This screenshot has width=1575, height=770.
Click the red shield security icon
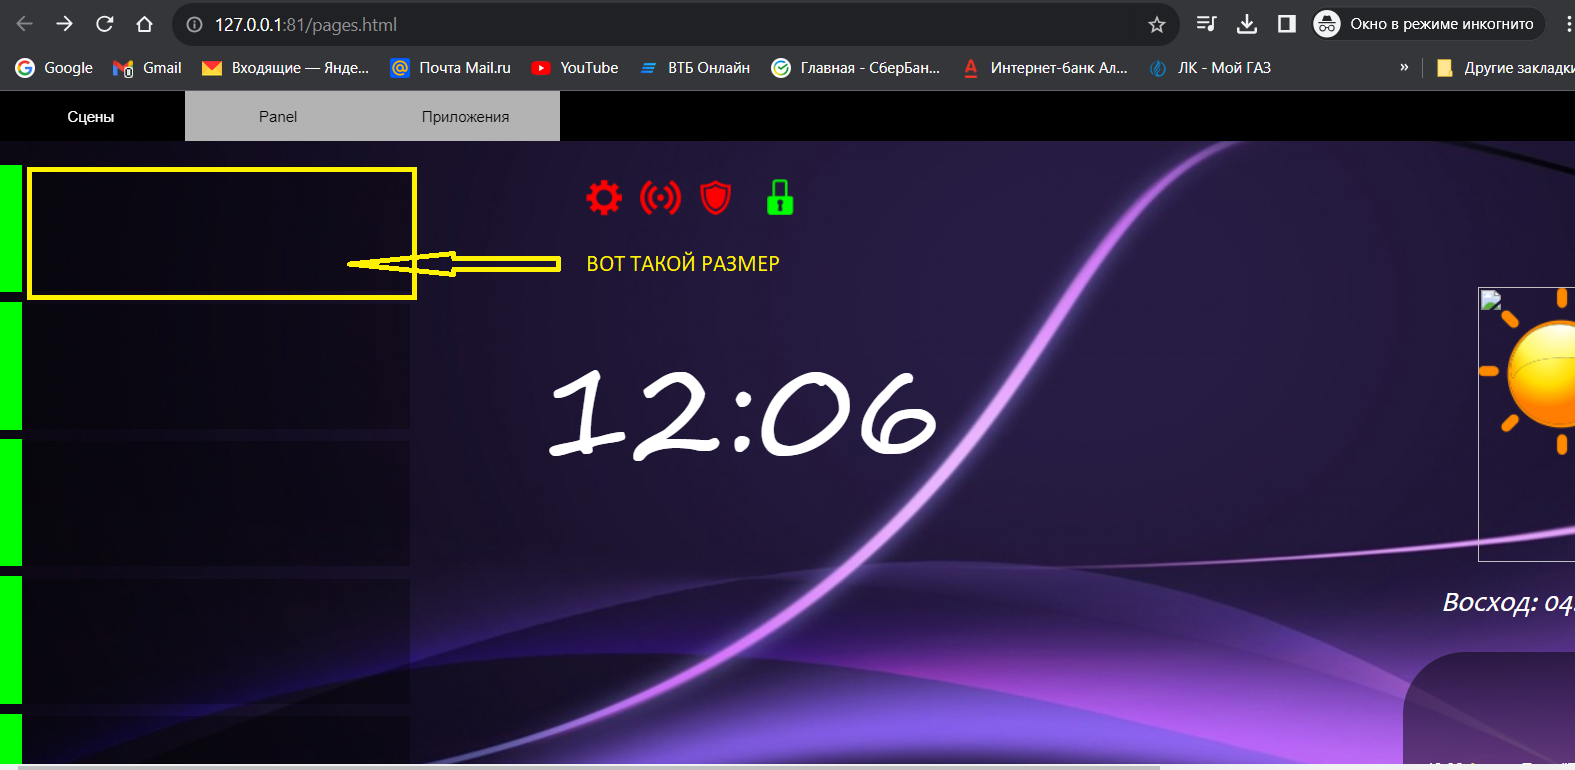[x=716, y=197]
